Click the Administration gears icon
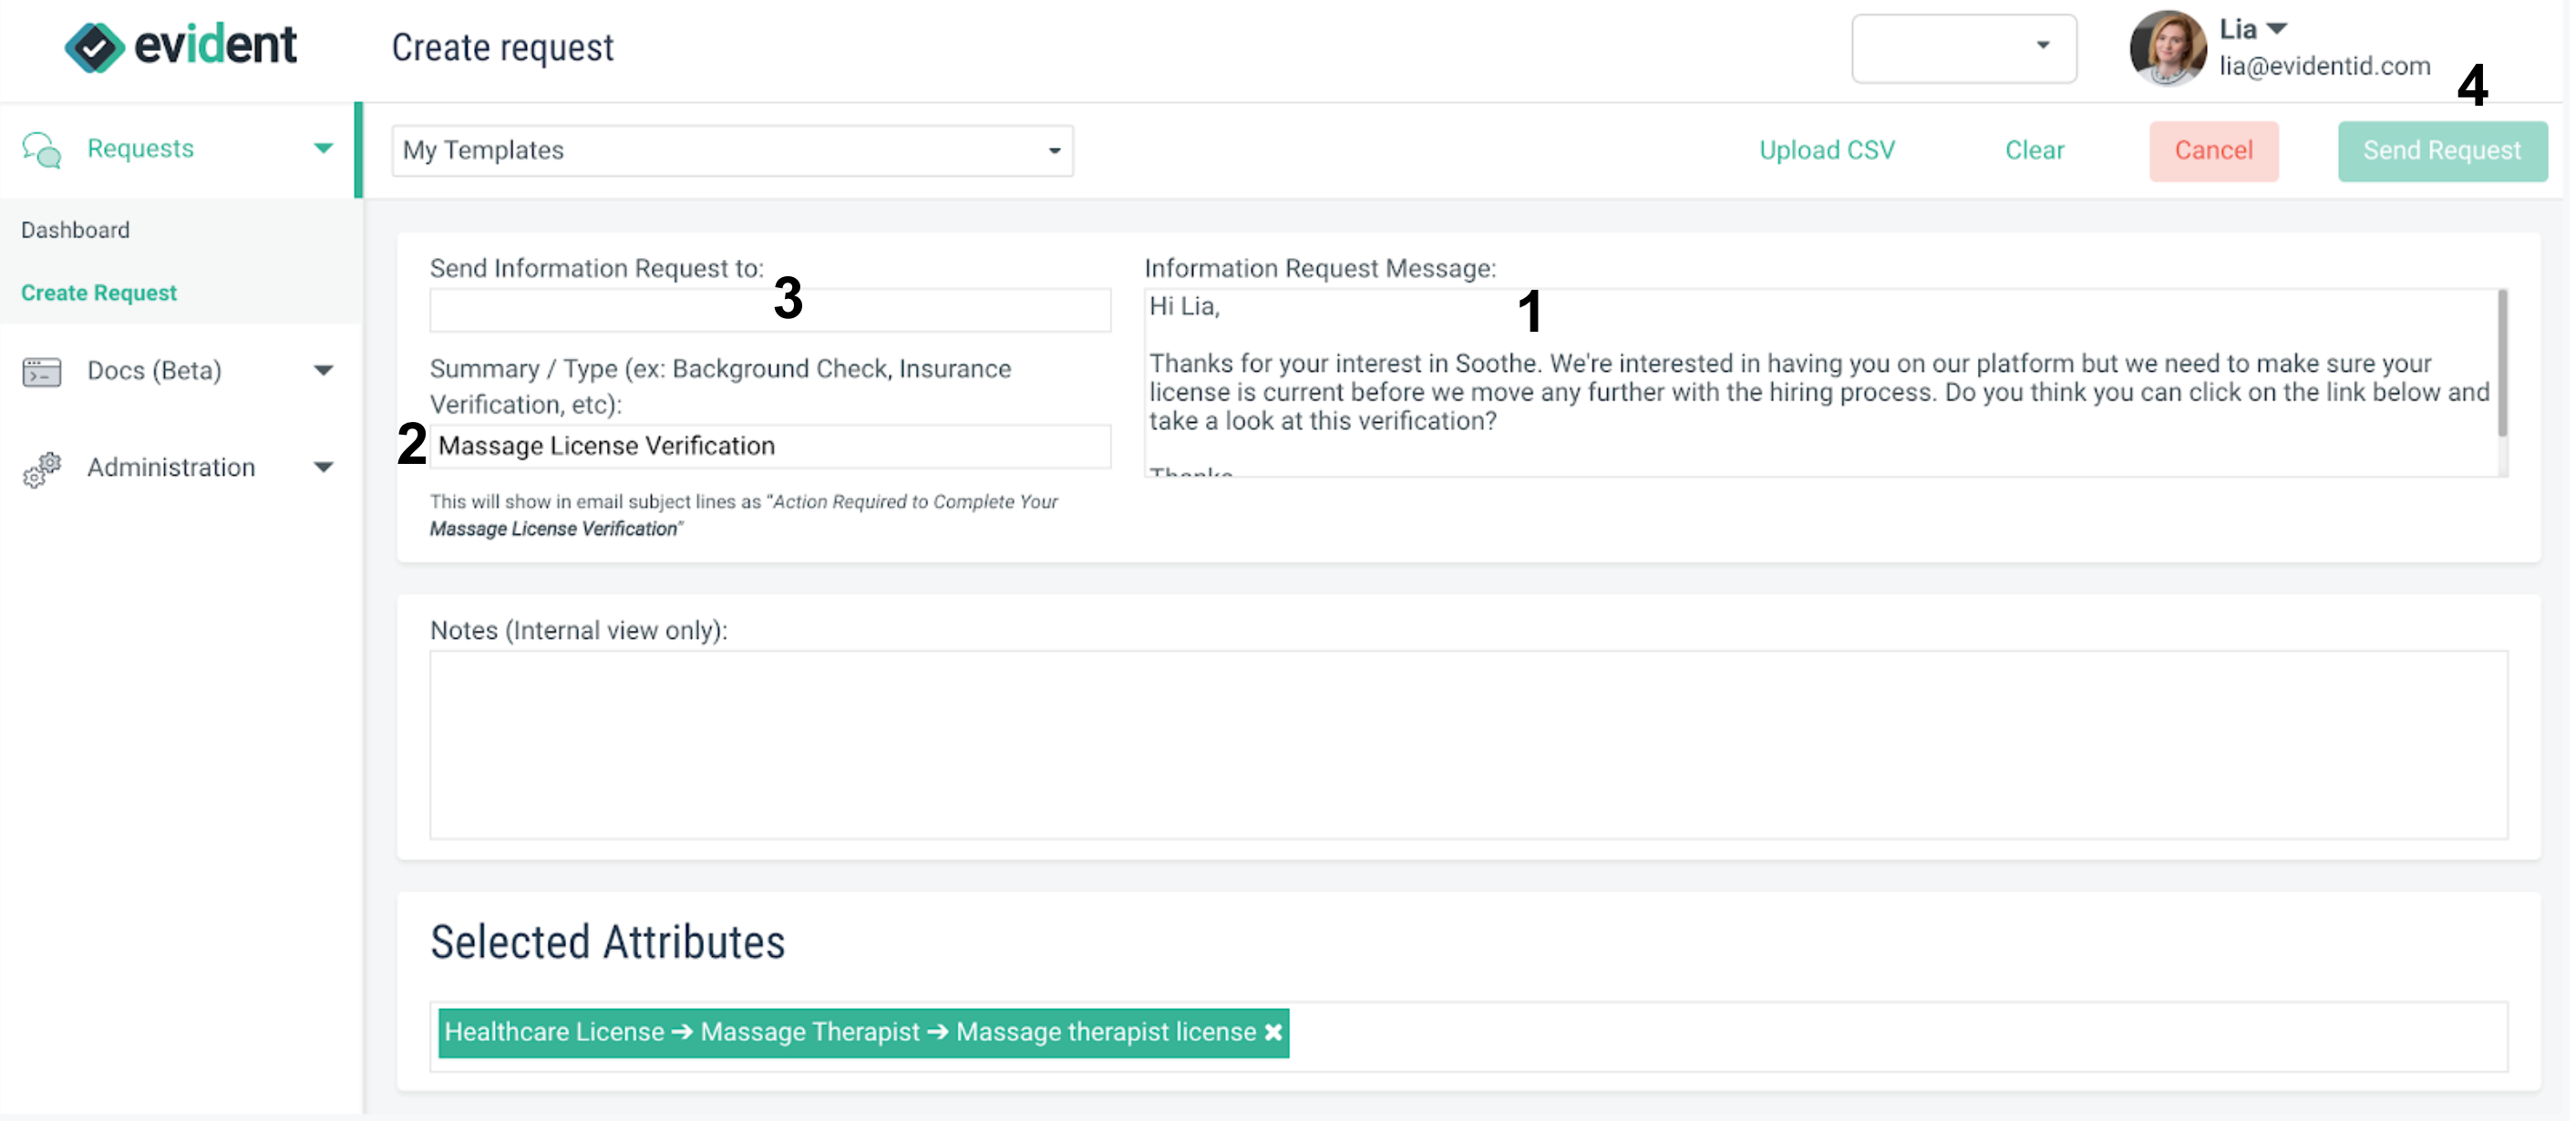The height and width of the screenshot is (1121, 2576). (42, 469)
